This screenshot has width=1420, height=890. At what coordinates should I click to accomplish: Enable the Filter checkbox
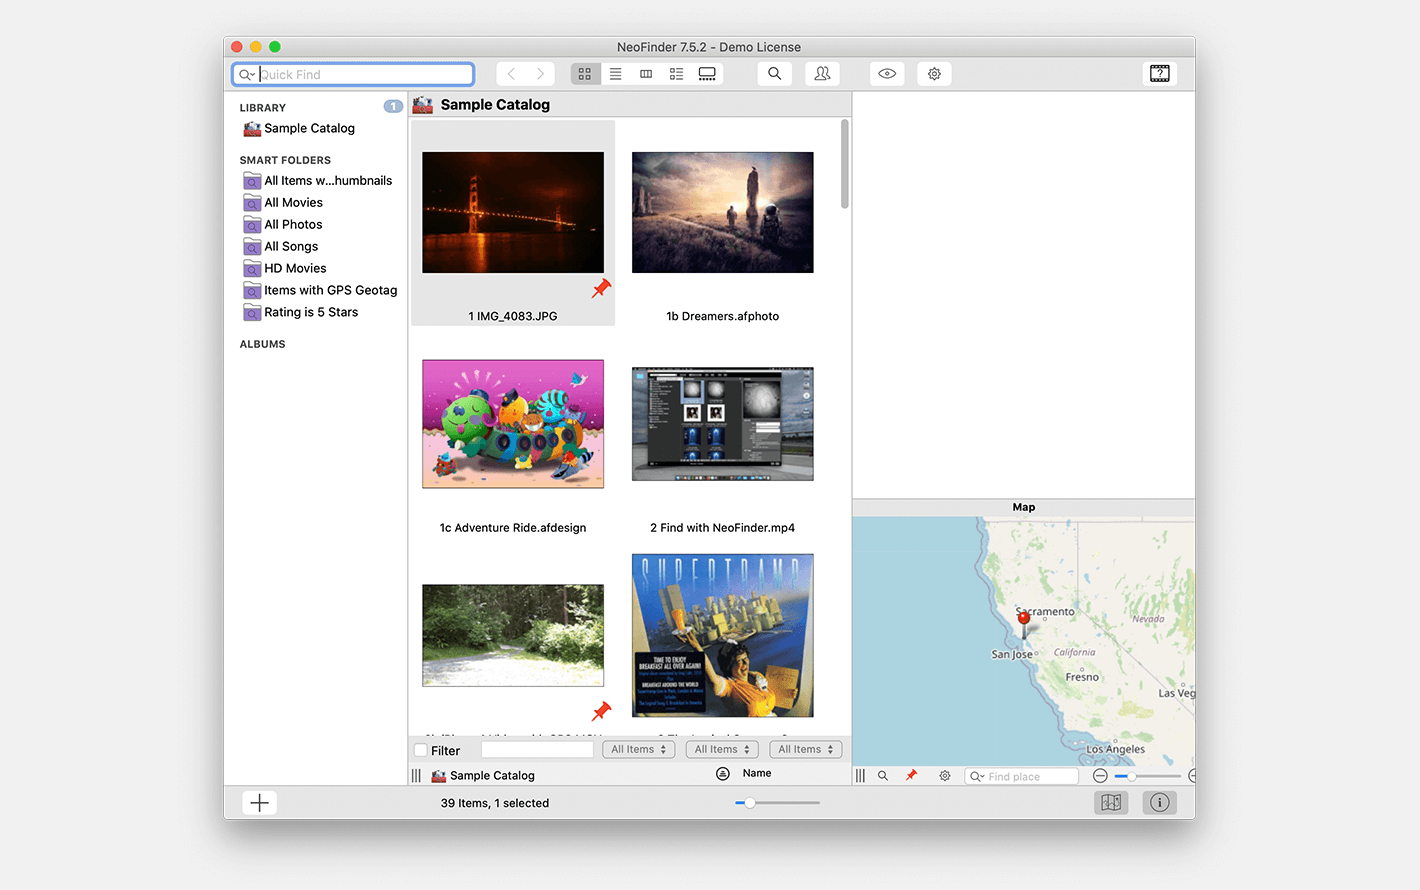pyautogui.click(x=421, y=750)
